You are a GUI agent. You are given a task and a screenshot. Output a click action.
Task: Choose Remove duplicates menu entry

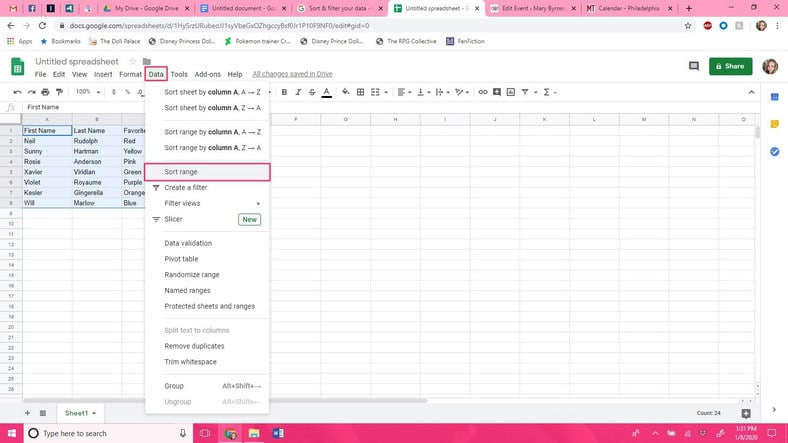click(x=206, y=345)
